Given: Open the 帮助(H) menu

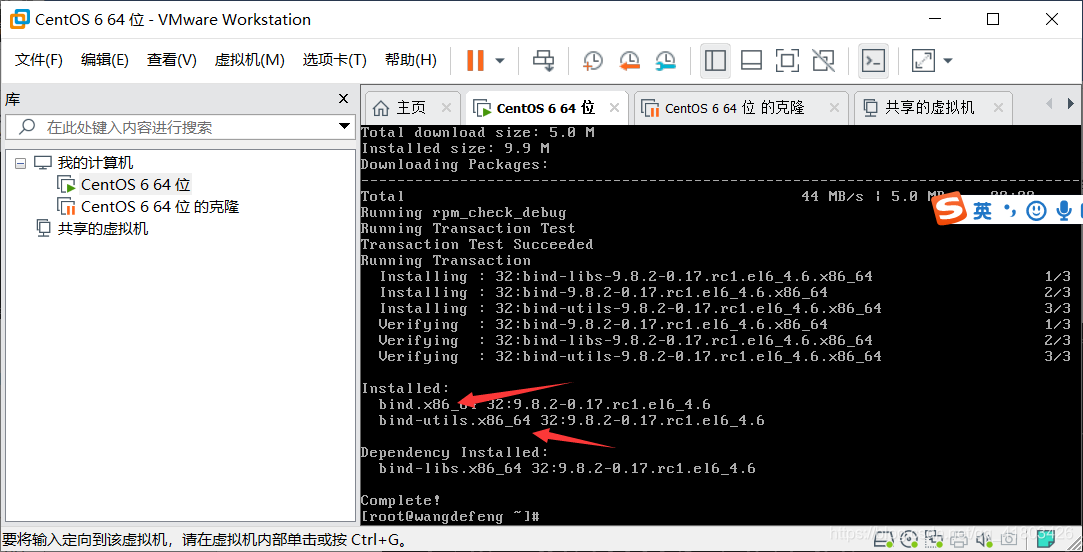Looking at the screenshot, I should 410,60.
